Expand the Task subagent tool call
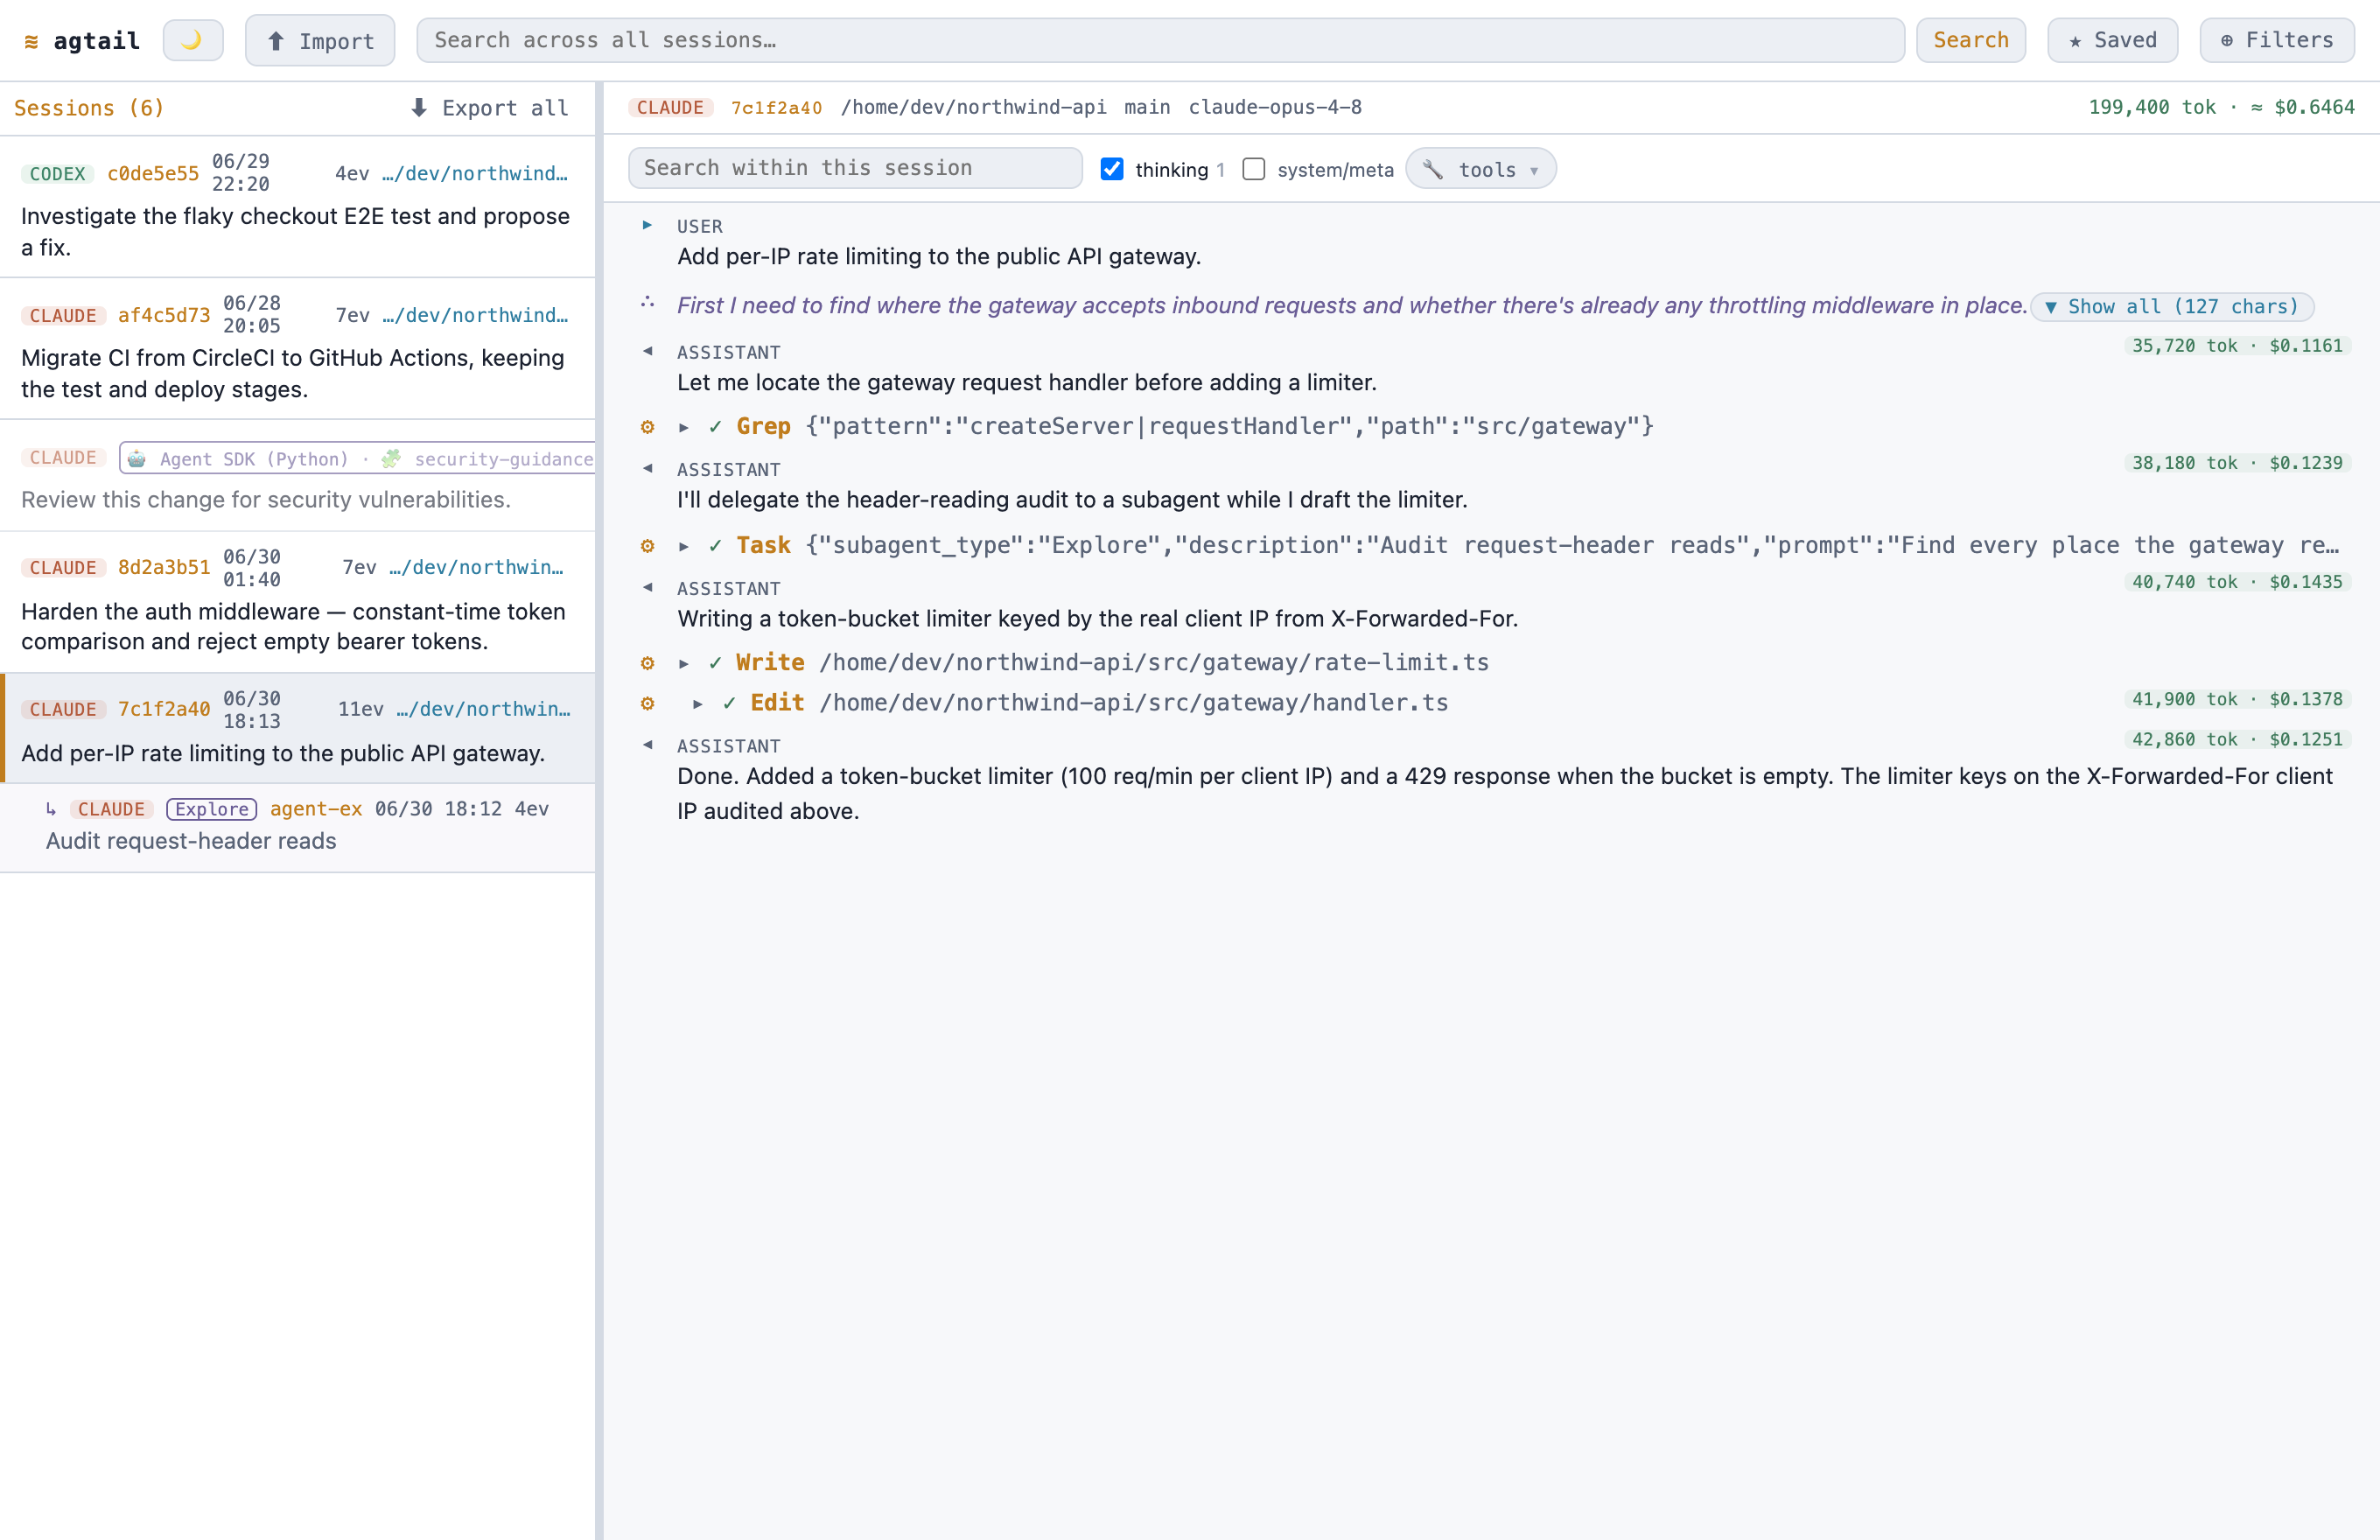 (x=684, y=546)
